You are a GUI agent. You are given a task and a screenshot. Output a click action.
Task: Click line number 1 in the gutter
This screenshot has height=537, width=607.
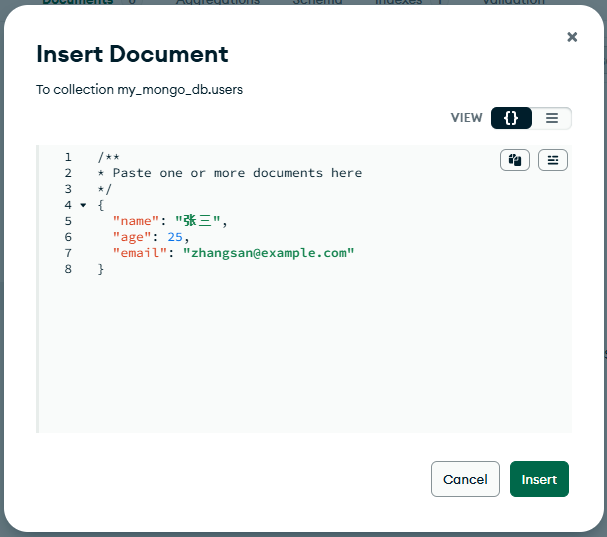(x=68, y=157)
